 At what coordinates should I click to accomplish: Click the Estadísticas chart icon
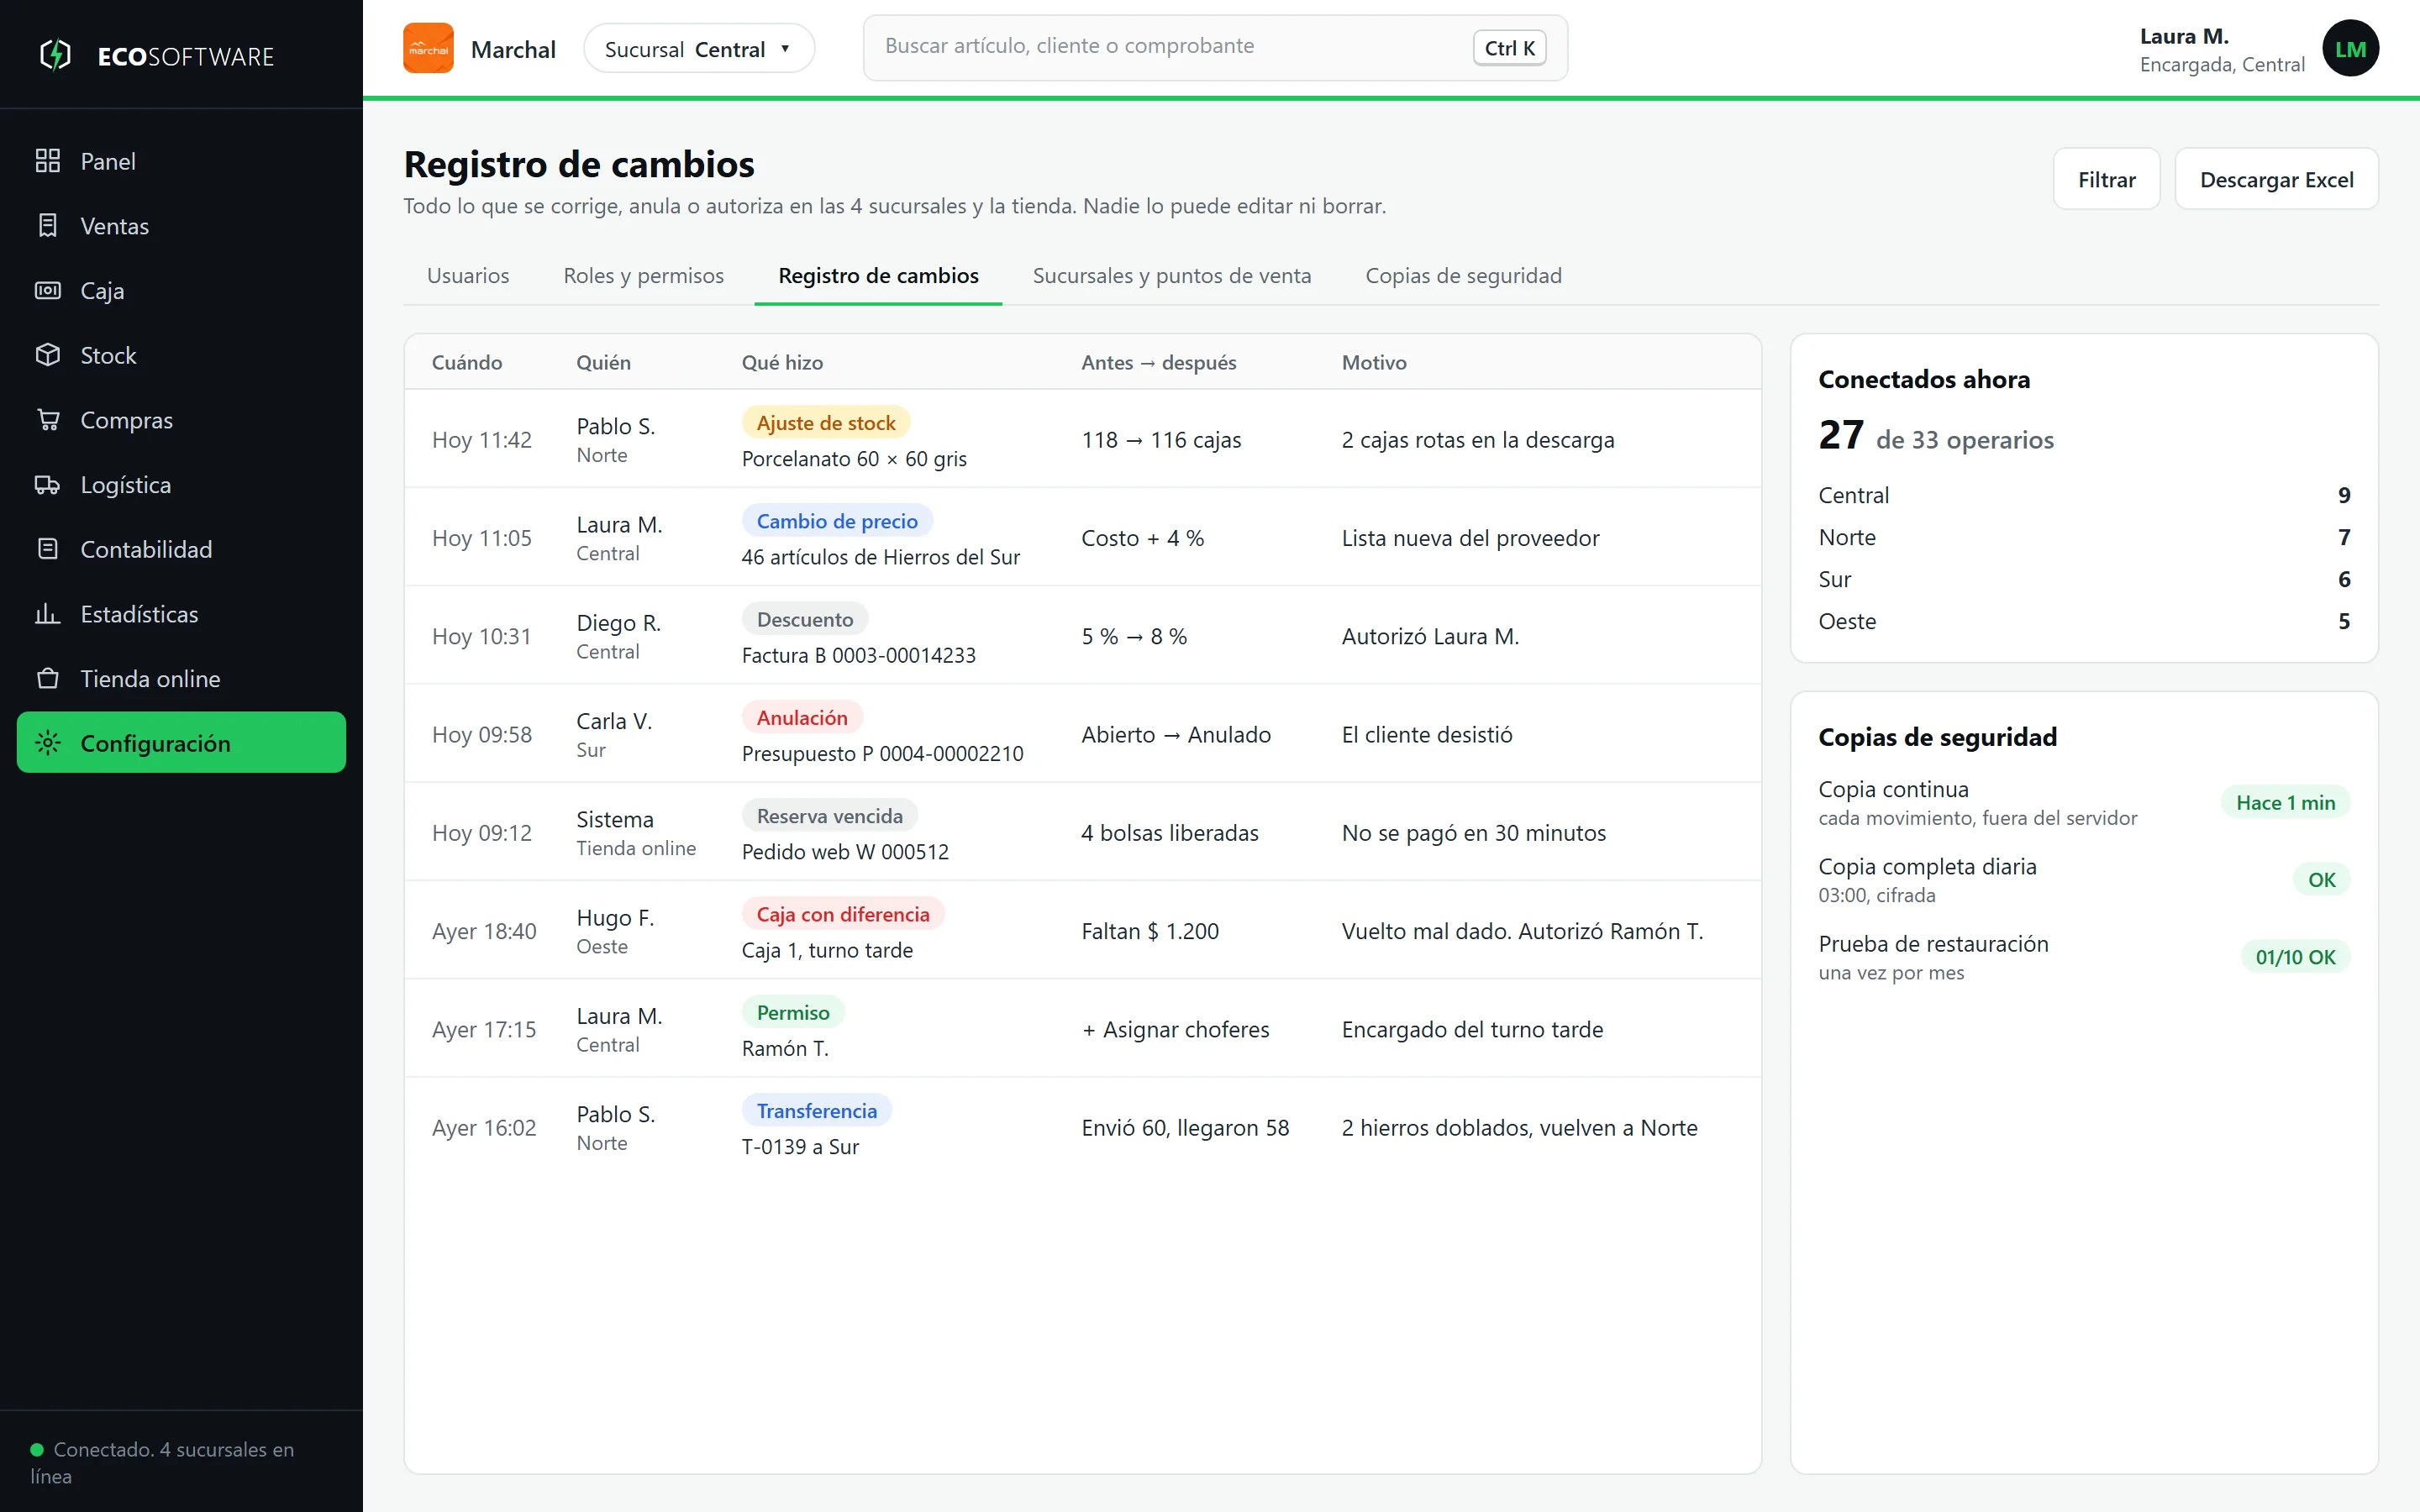point(48,614)
